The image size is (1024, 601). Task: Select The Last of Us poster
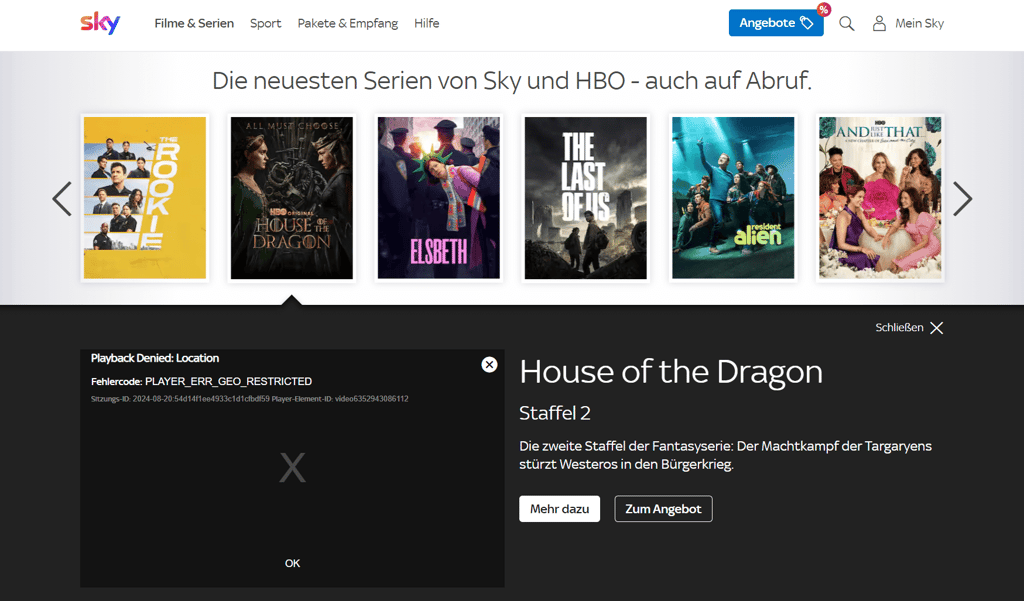(586, 198)
